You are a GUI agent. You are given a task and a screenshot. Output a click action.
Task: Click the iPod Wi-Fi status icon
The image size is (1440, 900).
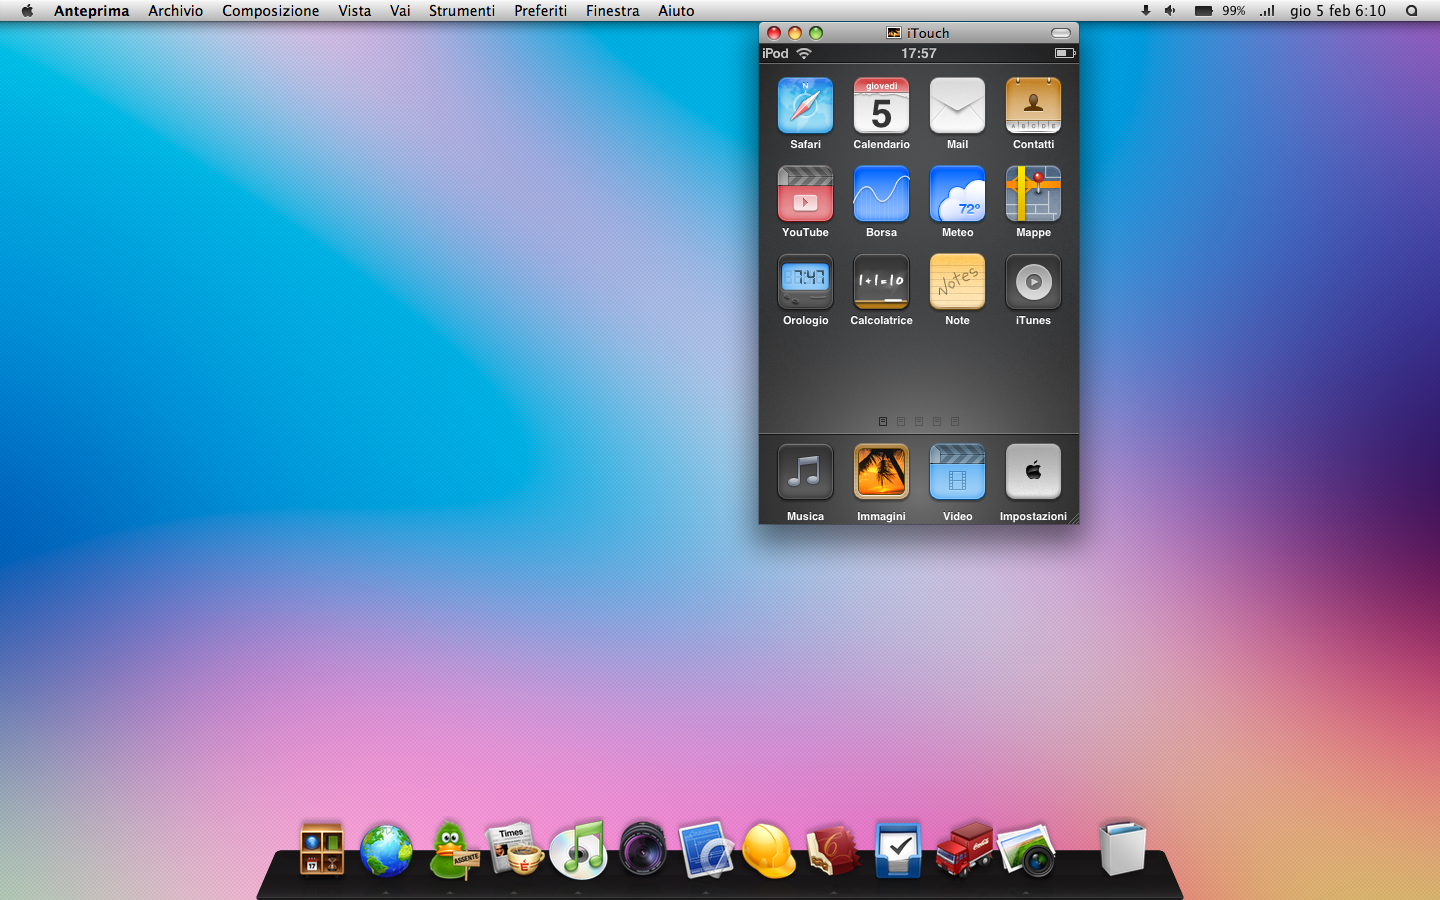pyautogui.click(x=804, y=53)
